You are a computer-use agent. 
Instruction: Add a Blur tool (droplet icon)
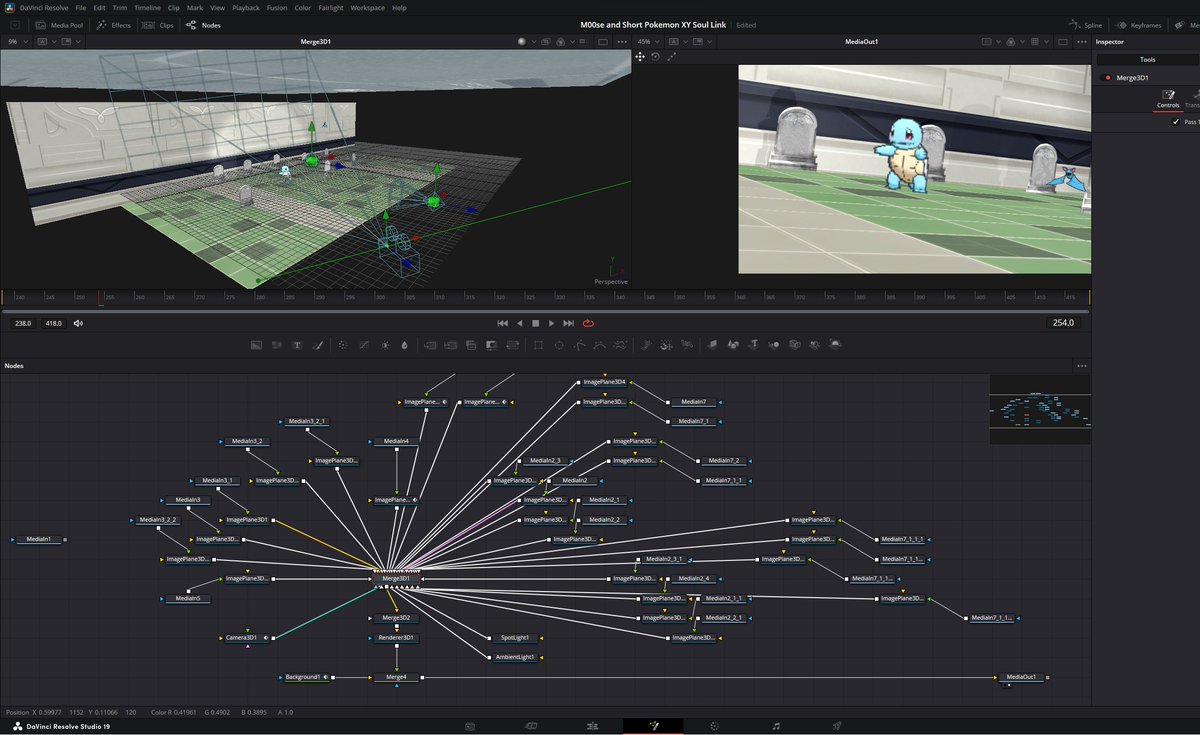coord(404,344)
